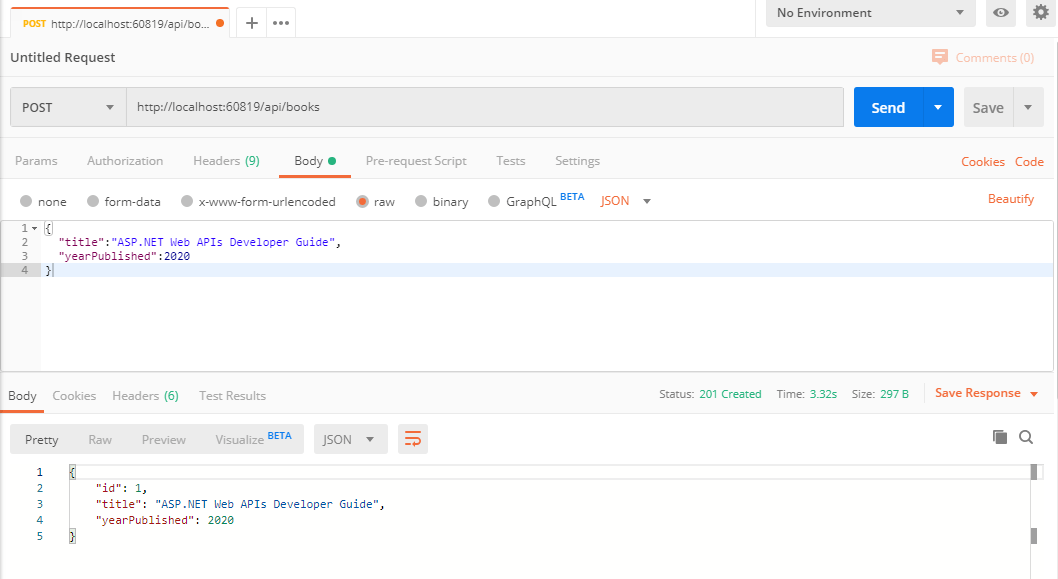Open the Pre-request Script tab
Screen dimensions: 1058x579
416,161
